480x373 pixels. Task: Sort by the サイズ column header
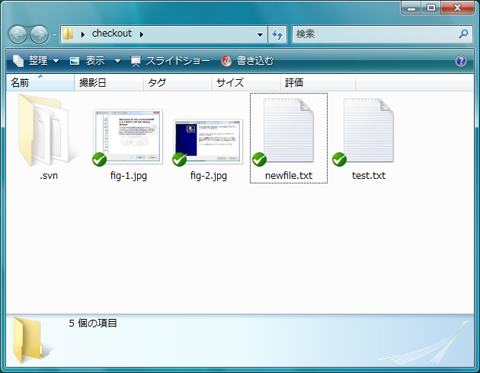[x=246, y=83]
